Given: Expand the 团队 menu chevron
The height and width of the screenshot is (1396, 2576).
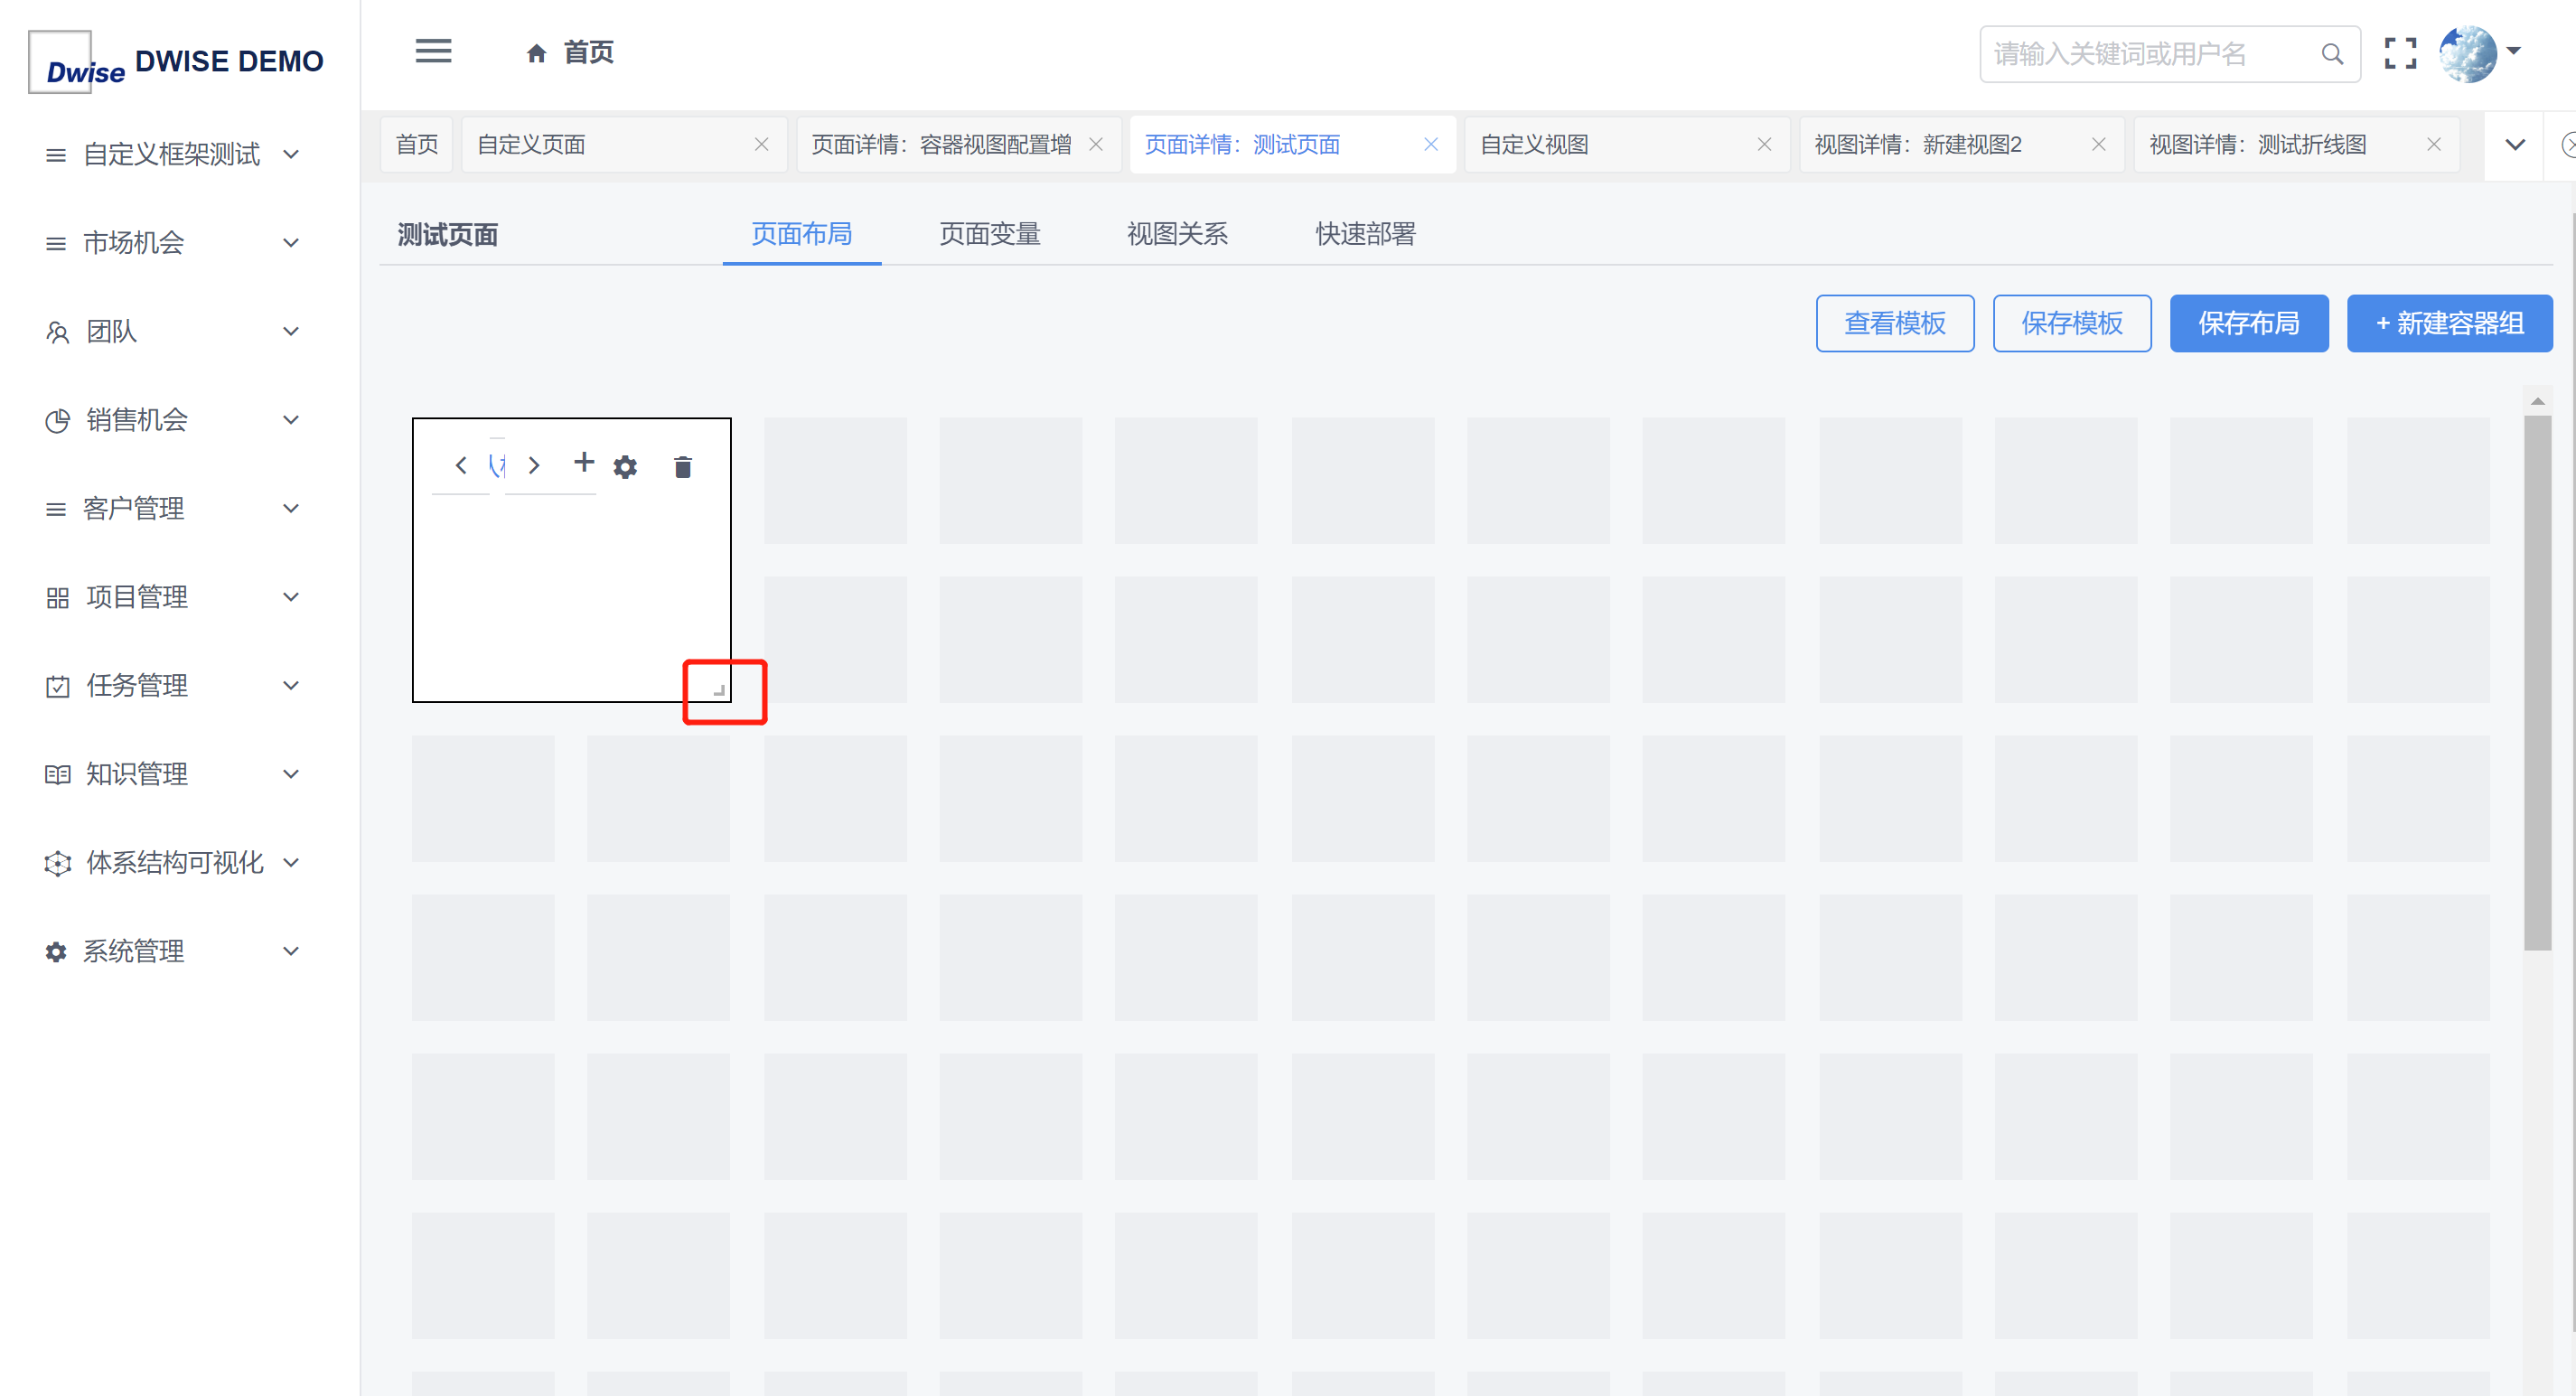Looking at the screenshot, I should click(x=291, y=331).
